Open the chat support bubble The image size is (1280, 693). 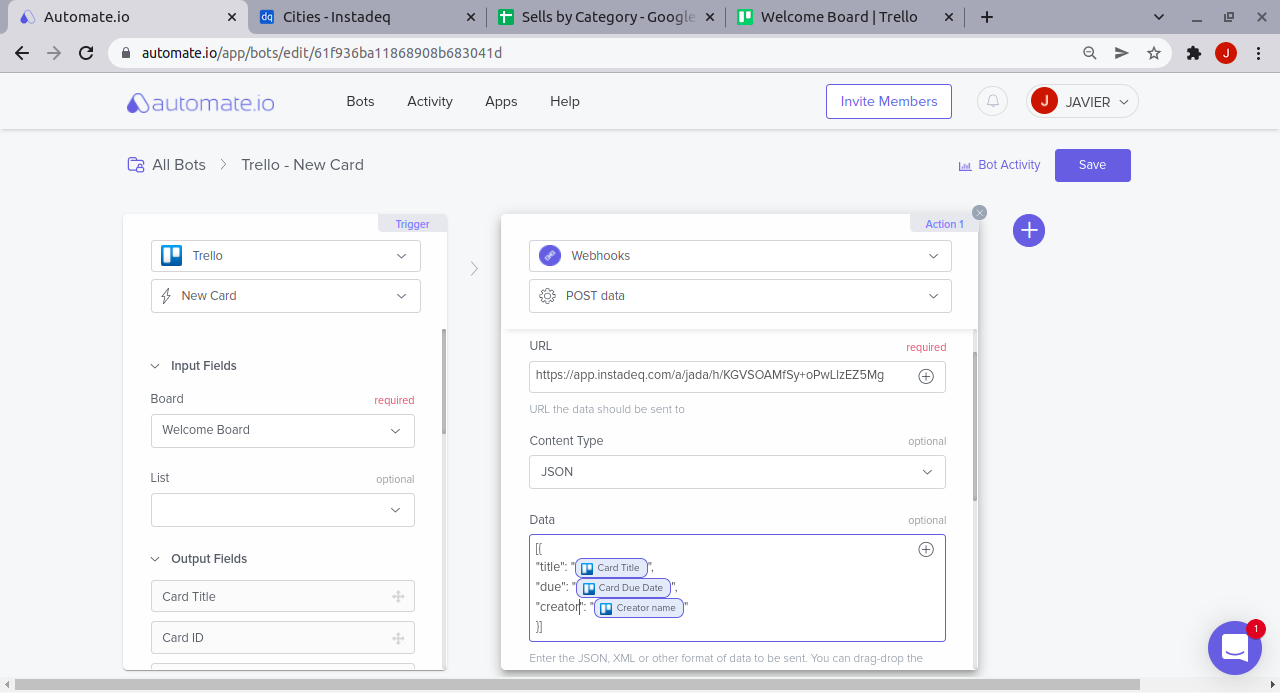click(1235, 648)
